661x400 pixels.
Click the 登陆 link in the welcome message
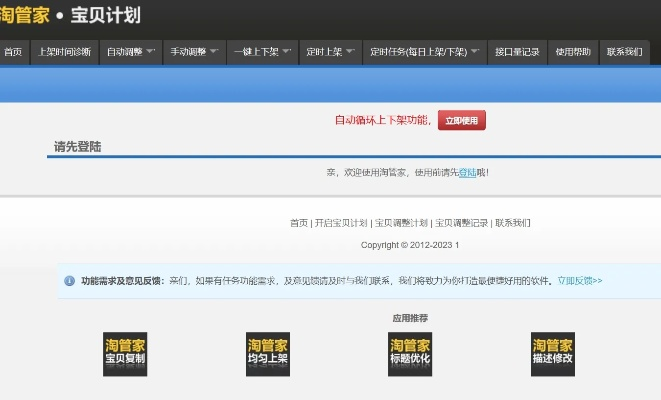tap(467, 173)
